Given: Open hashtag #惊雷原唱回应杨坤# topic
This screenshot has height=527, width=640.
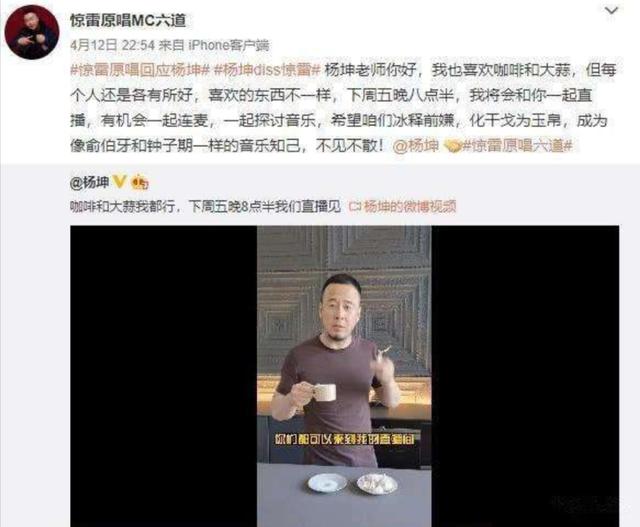Looking at the screenshot, I should (140, 70).
